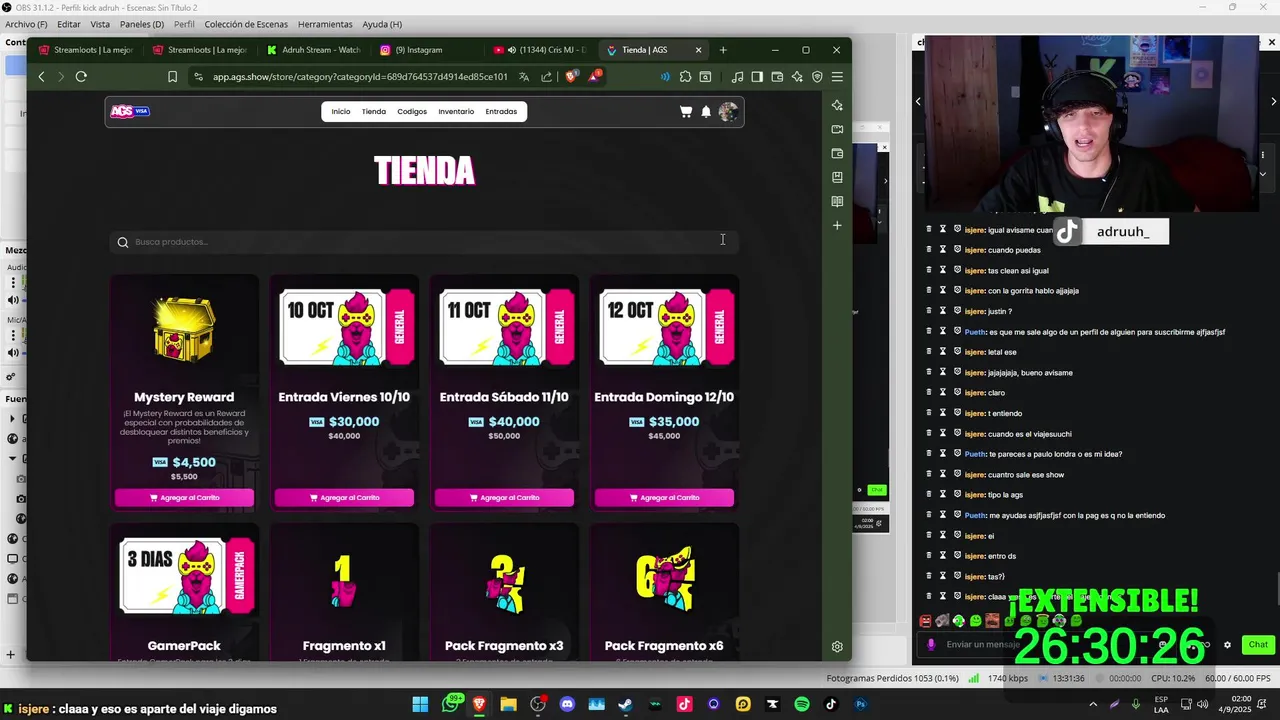Open Herramientas menu in OBS

325,24
